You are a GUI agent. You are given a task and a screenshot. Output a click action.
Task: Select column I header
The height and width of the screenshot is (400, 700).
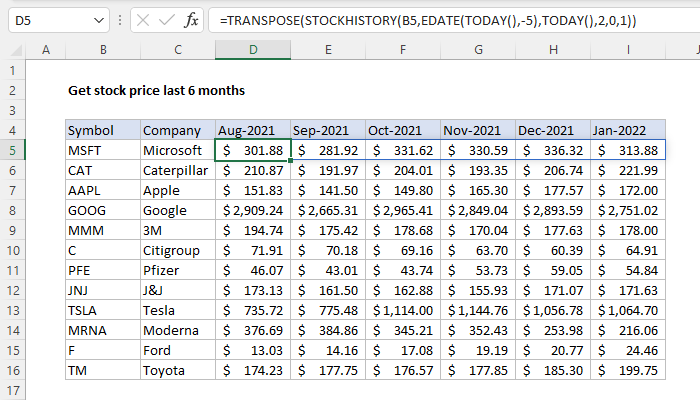coord(627,50)
